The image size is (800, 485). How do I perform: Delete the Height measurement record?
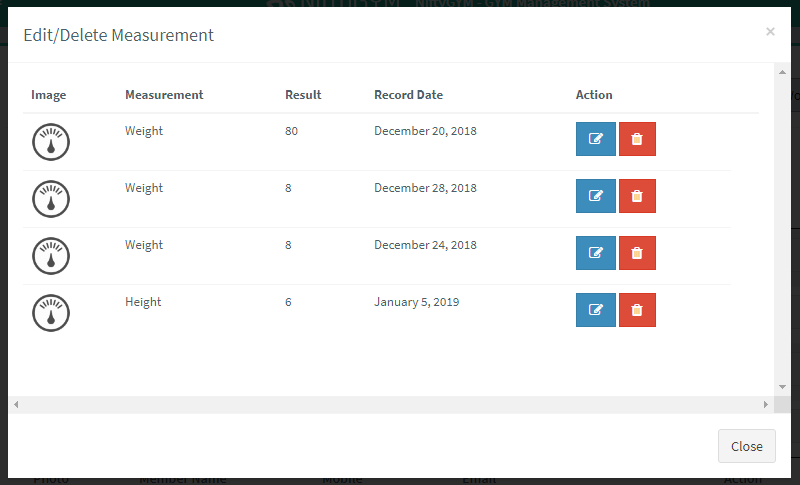tap(637, 310)
